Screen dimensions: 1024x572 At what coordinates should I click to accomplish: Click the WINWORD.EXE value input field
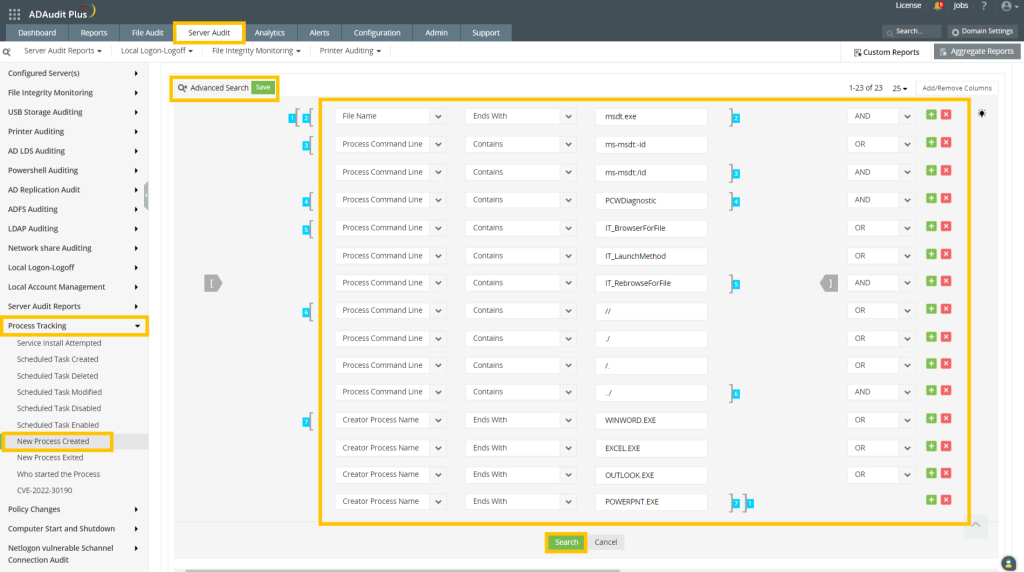(650, 420)
